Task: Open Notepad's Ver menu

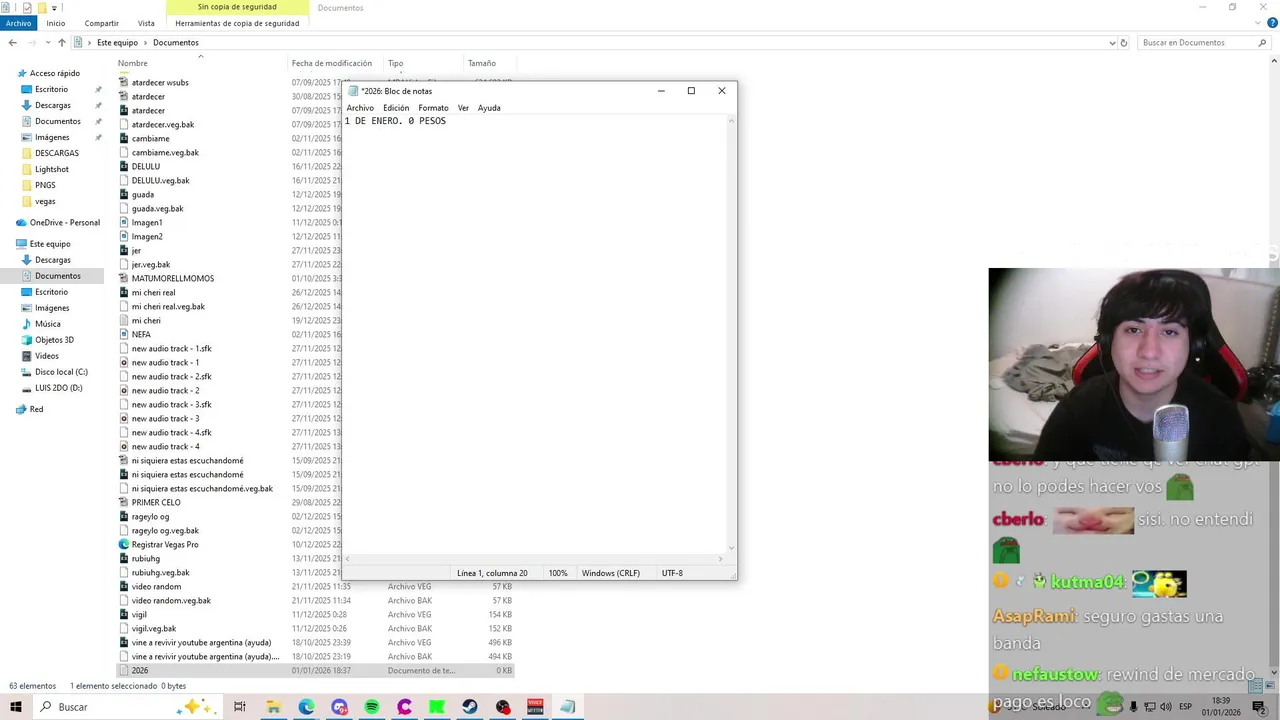Action: pos(463,108)
